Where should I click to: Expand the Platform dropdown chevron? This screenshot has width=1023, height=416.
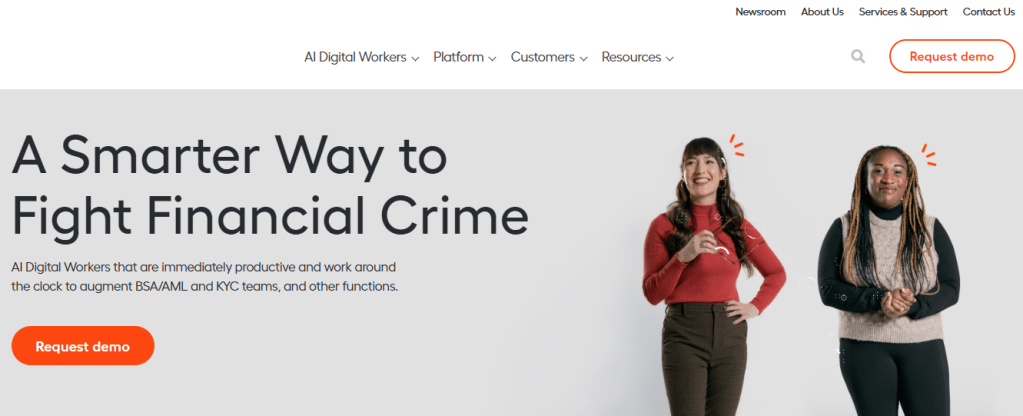coord(492,59)
